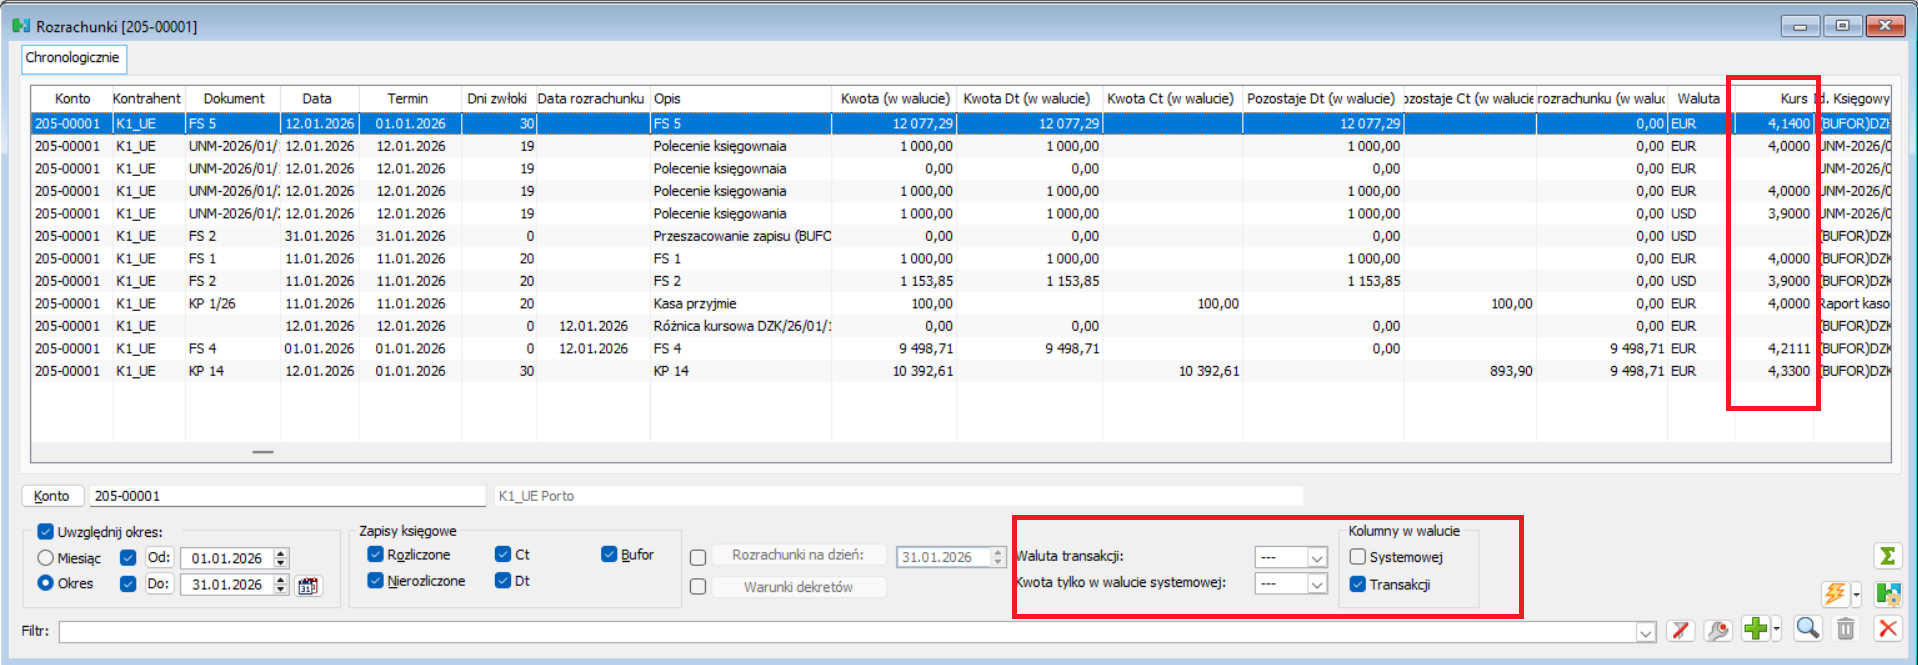Screen dimensions: 1918x665
Task: Click the trash bin delete icon
Action: click(1846, 628)
